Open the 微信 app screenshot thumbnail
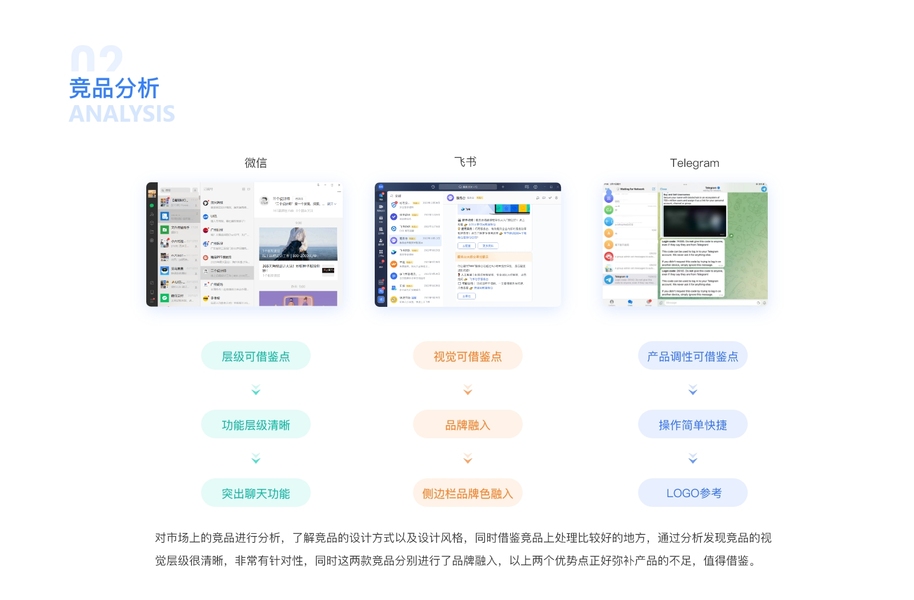The image size is (914, 600). (244, 244)
